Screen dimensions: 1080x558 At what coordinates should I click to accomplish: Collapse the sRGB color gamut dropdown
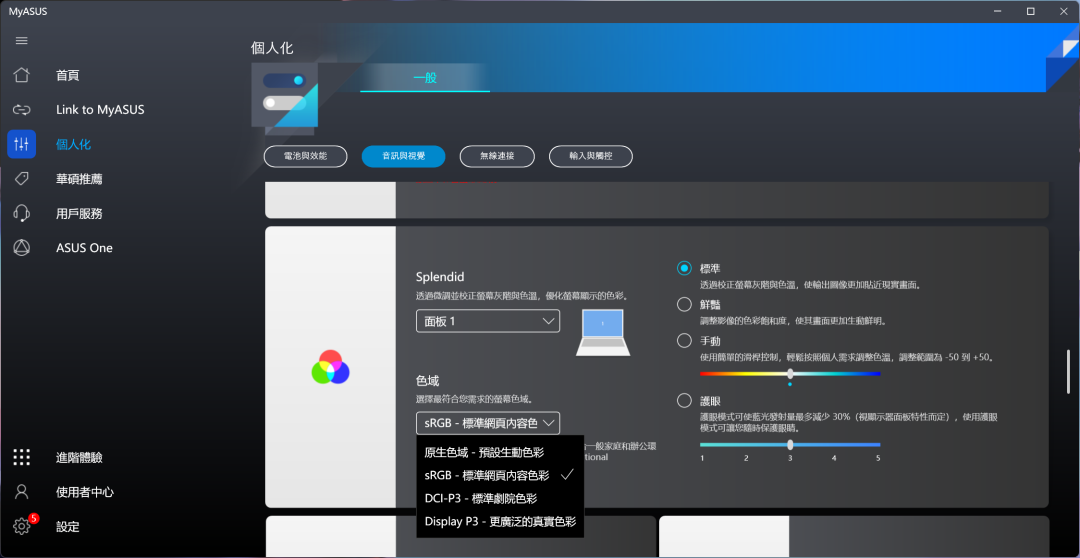click(487, 423)
